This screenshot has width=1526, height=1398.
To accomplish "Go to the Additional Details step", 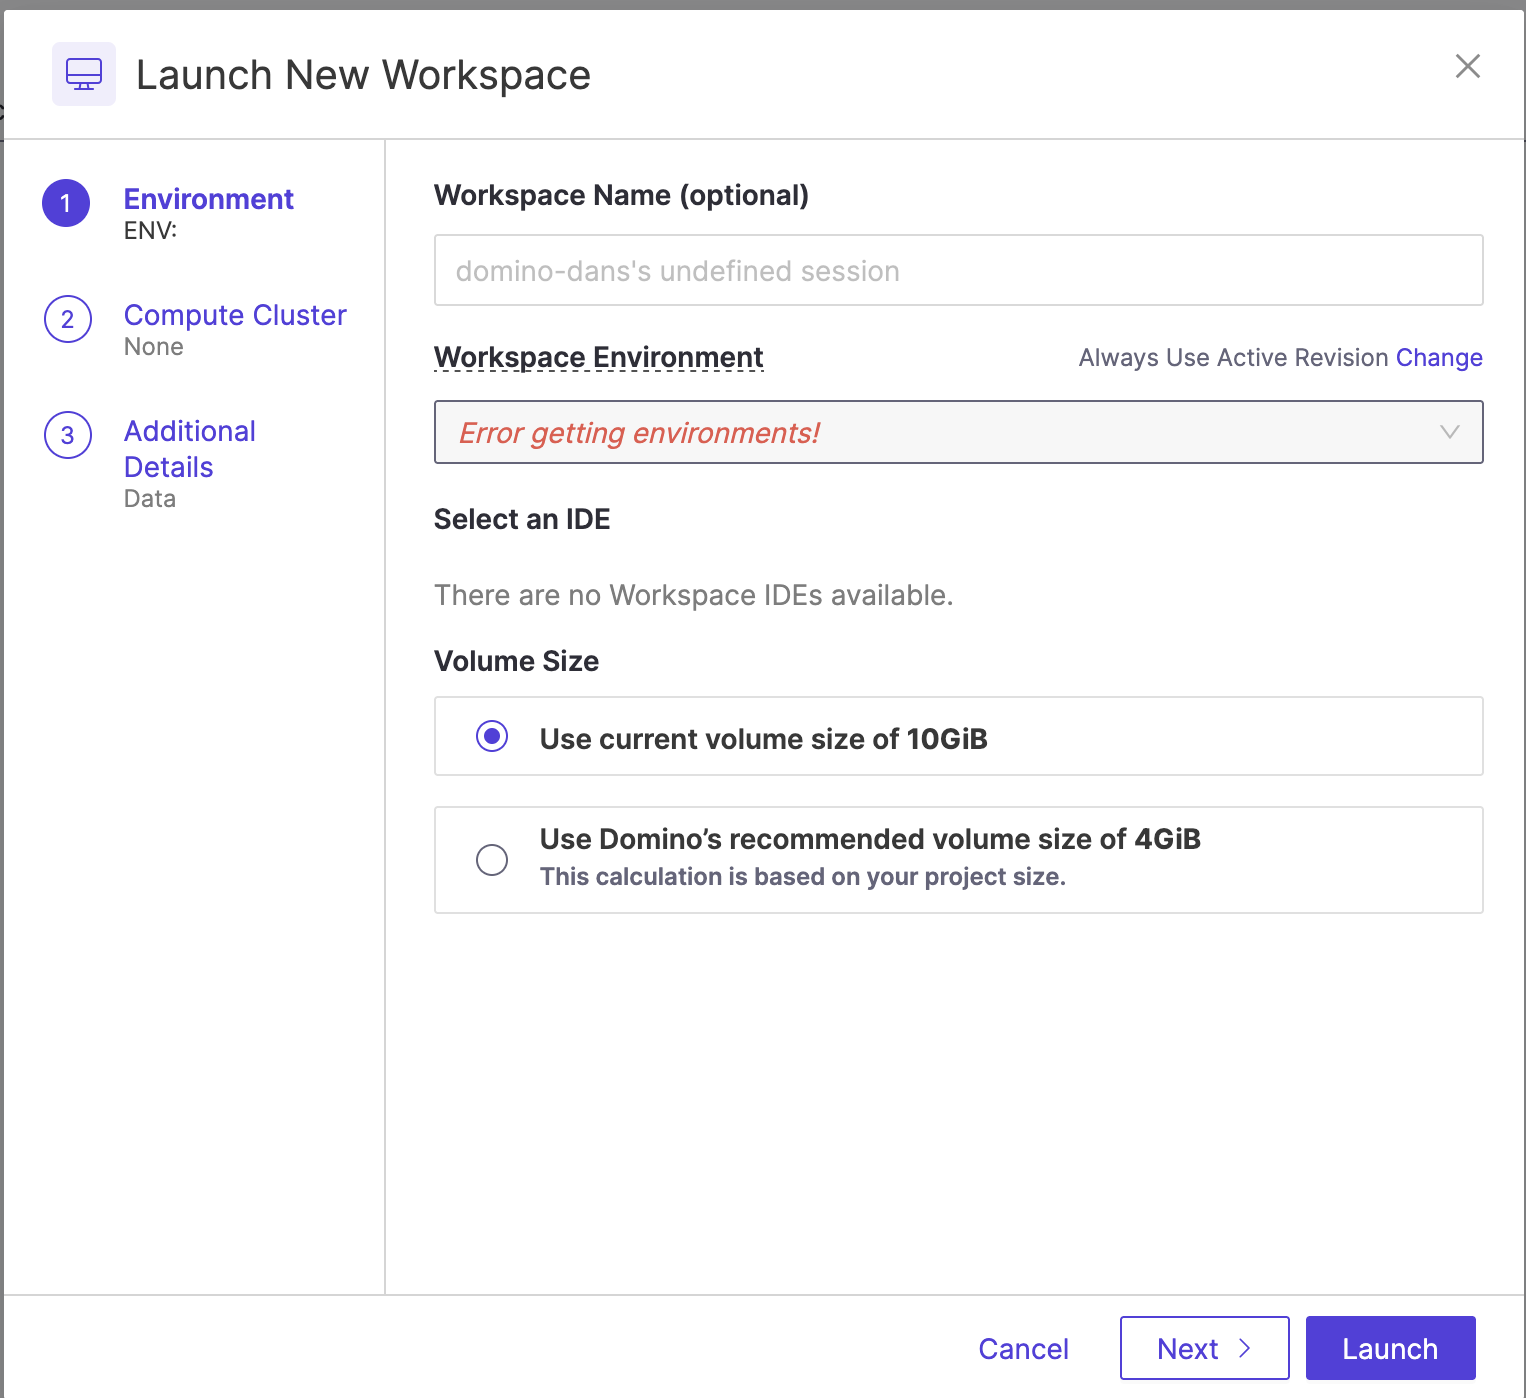I will coord(190,449).
